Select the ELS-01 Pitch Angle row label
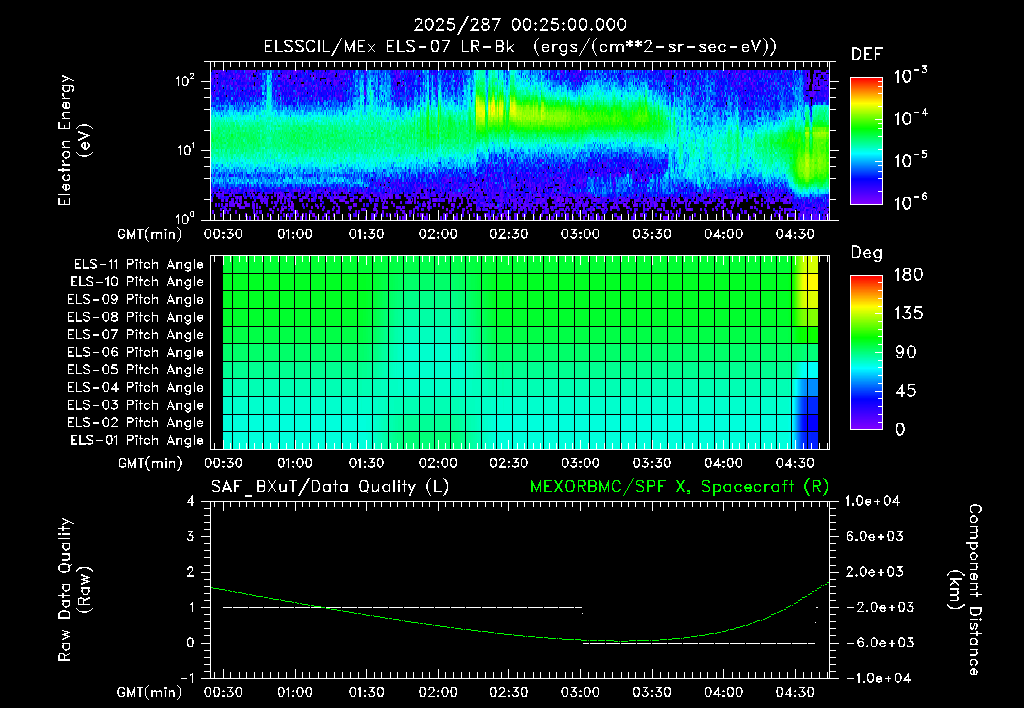 (137, 440)
